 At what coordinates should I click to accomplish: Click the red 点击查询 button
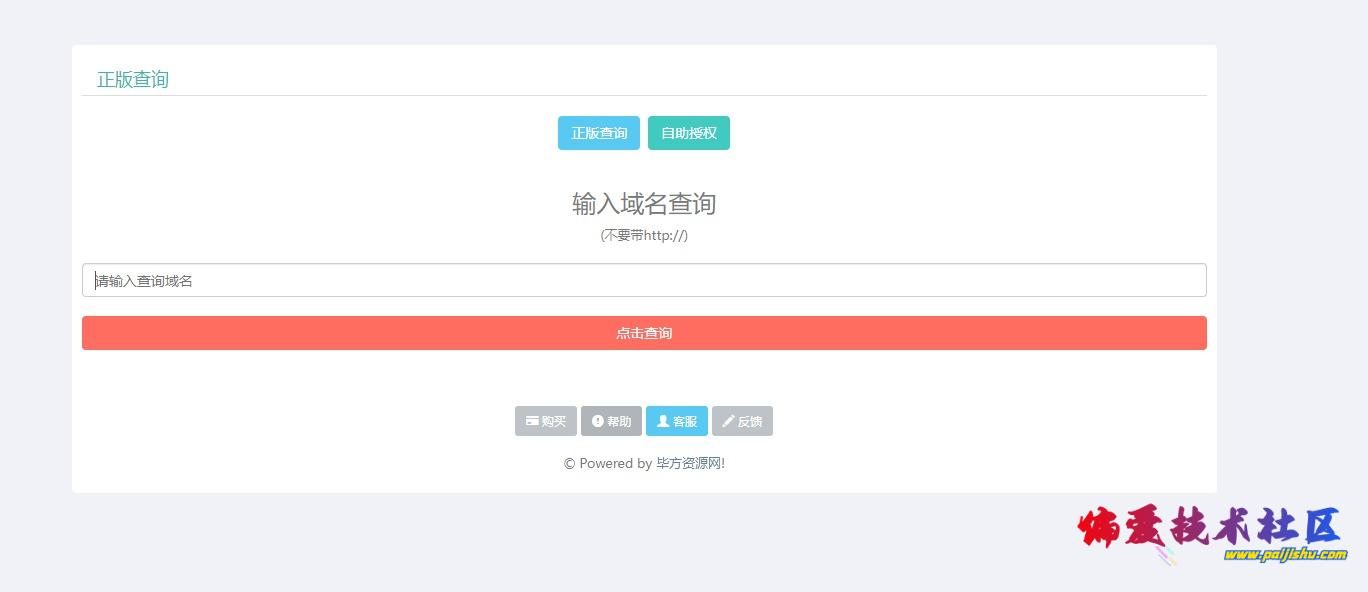(644, 333)
